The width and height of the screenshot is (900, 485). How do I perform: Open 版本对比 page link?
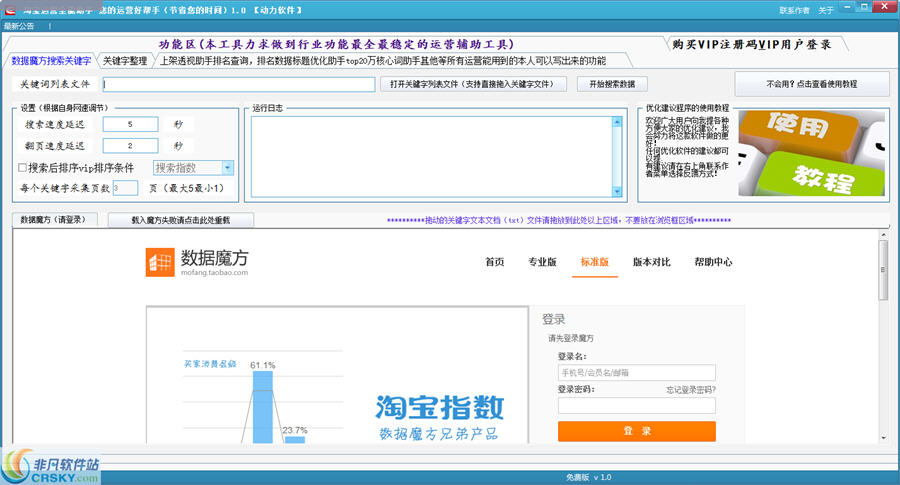pos(651,262)
